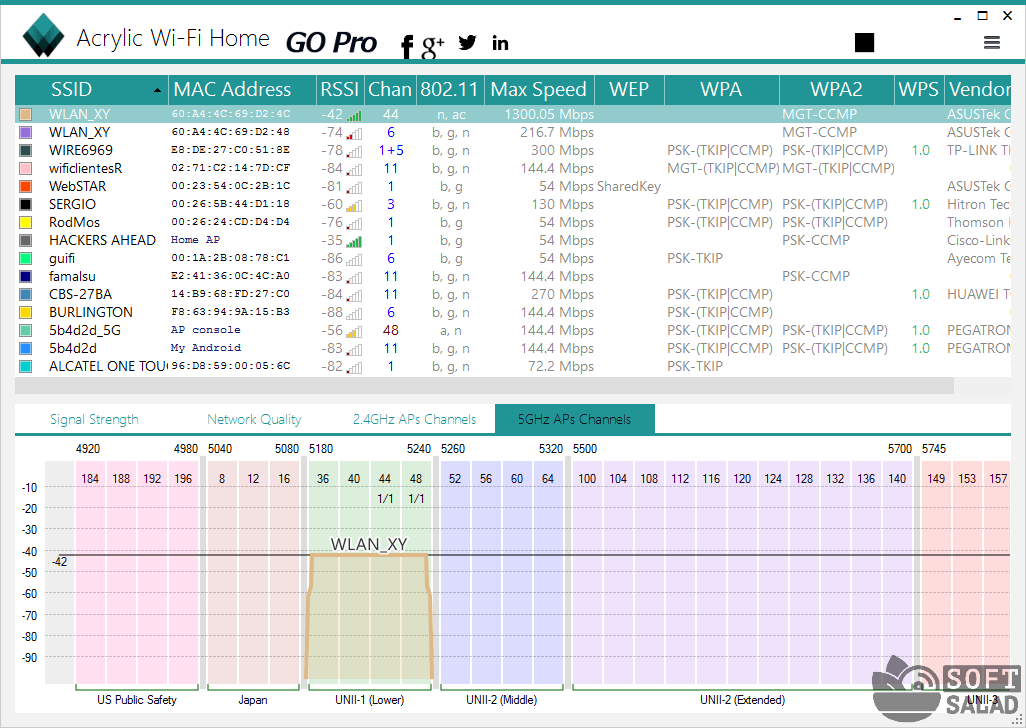Click the 'Home AP' MAC alias
This screenshot has width=1026, height=728.
pos(195,240)
